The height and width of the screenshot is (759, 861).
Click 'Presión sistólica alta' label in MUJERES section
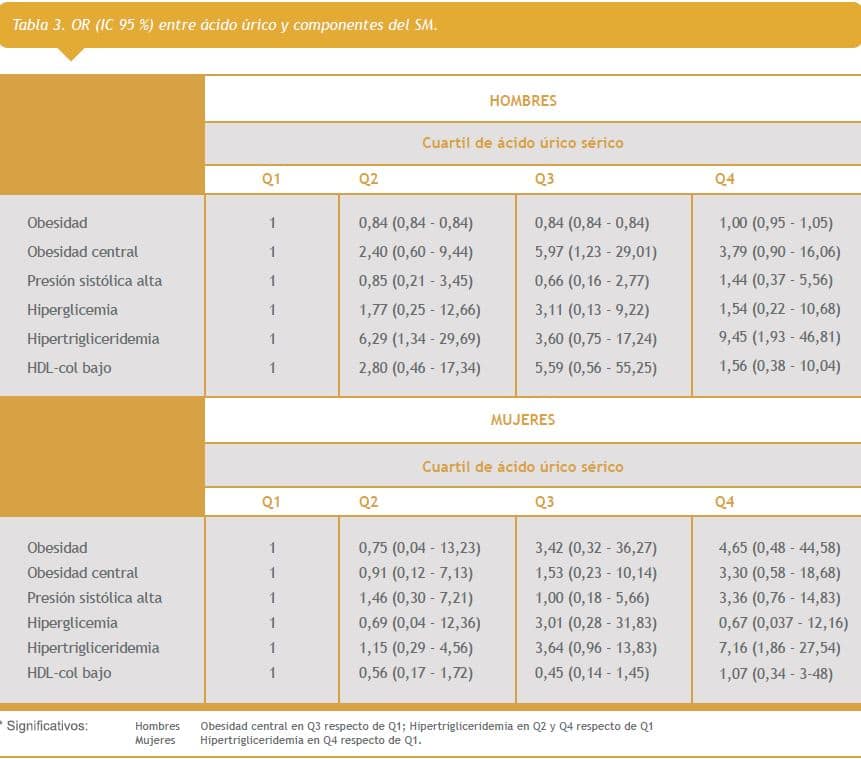94,598
